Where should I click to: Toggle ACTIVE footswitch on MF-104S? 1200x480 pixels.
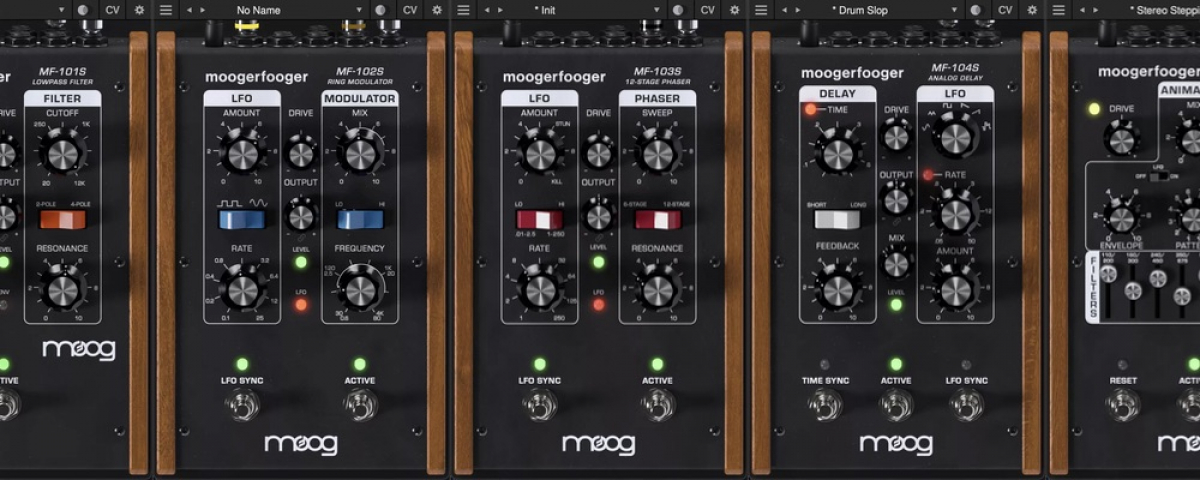(x=896, y=405)
